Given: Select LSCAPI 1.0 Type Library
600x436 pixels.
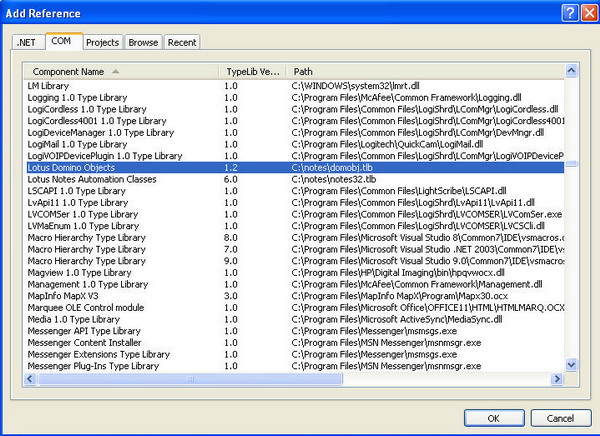Looking at the screenshot, I should coord(295,191).
